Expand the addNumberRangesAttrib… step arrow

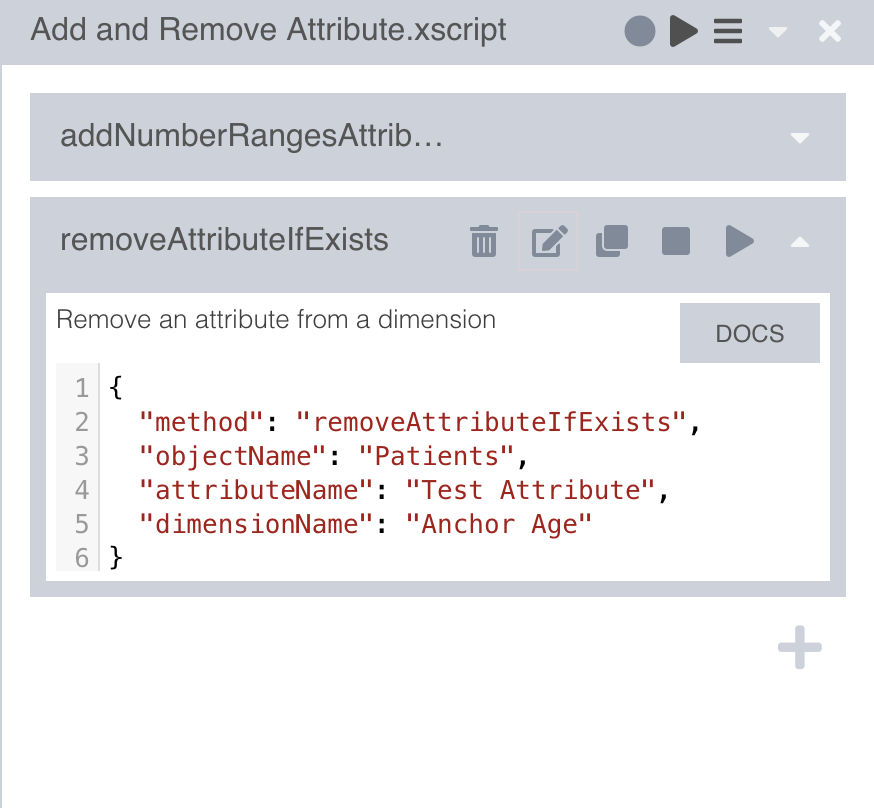click(x=799, y=138)
